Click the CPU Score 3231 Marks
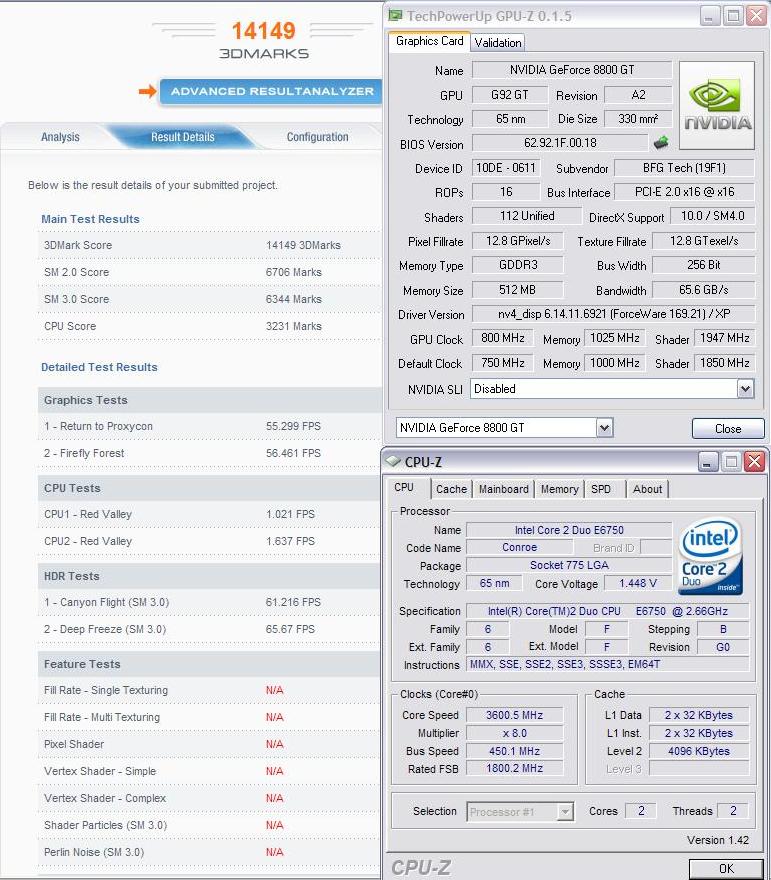This screenshot has width=771, height=880. (293, 326)
